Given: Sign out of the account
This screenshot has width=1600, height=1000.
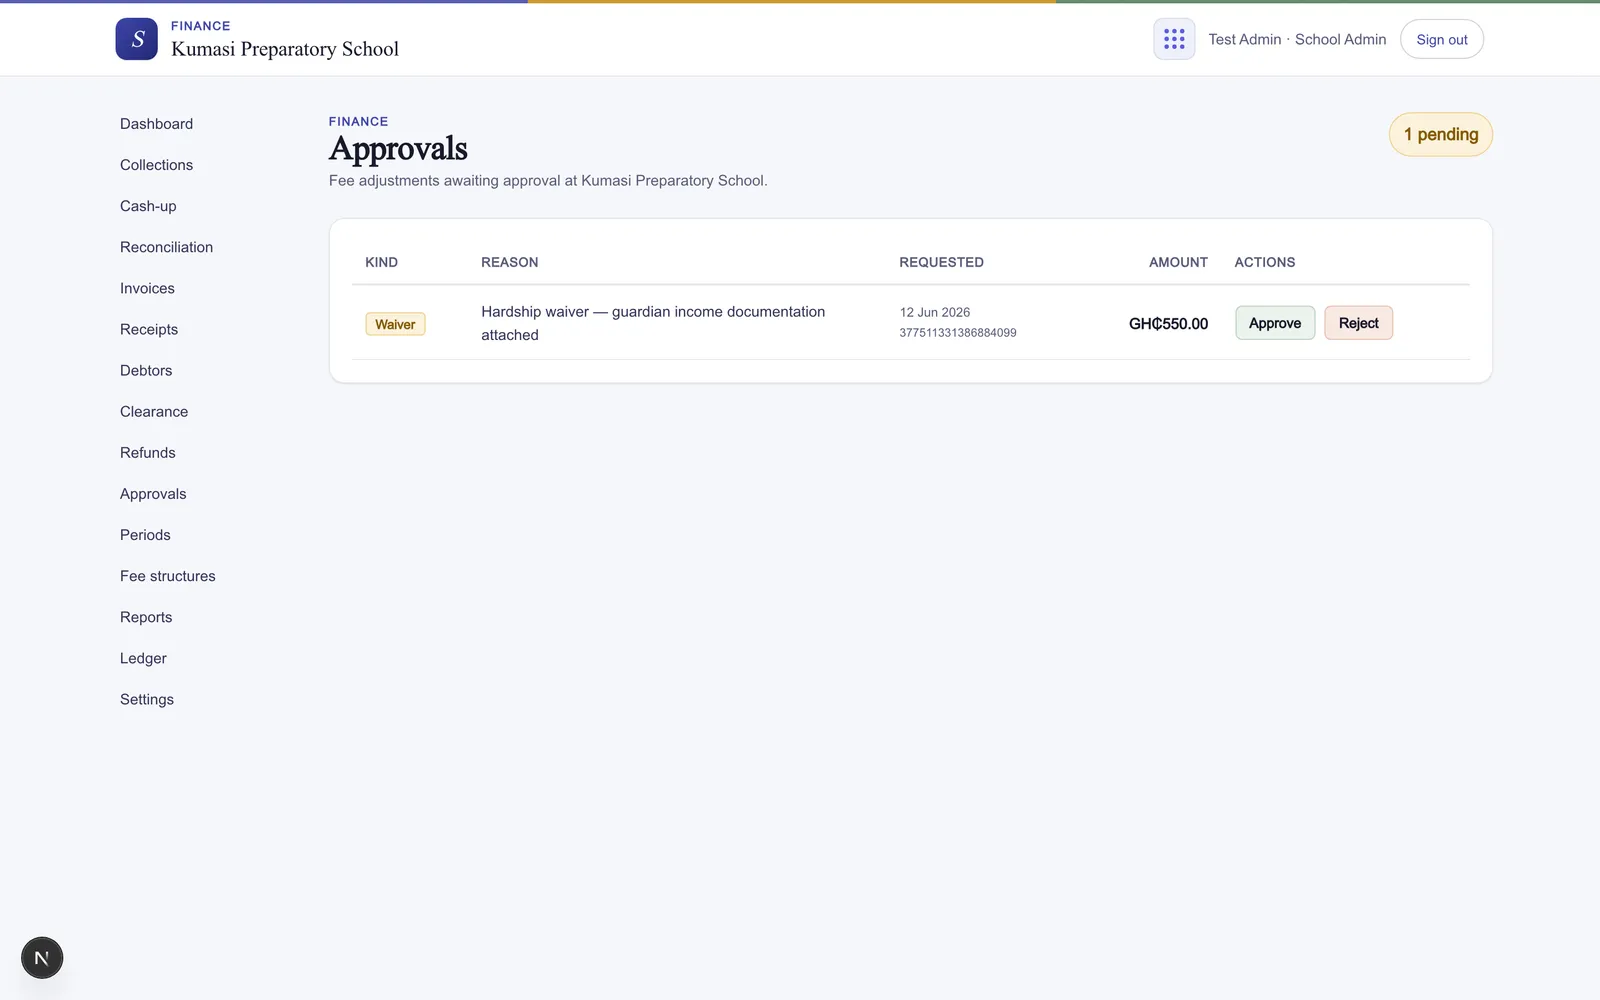Looking at the screenshot, I should [x=1442, y=39].
